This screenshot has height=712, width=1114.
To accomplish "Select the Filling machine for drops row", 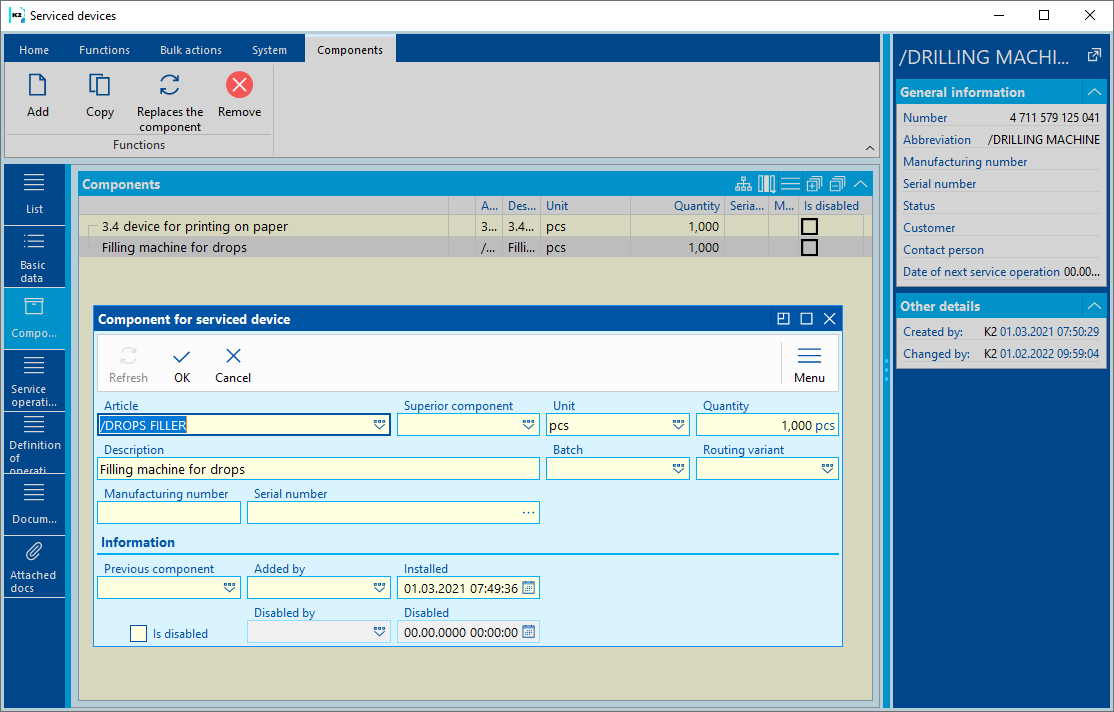I will pyautogui.click(x=475, y=247).
